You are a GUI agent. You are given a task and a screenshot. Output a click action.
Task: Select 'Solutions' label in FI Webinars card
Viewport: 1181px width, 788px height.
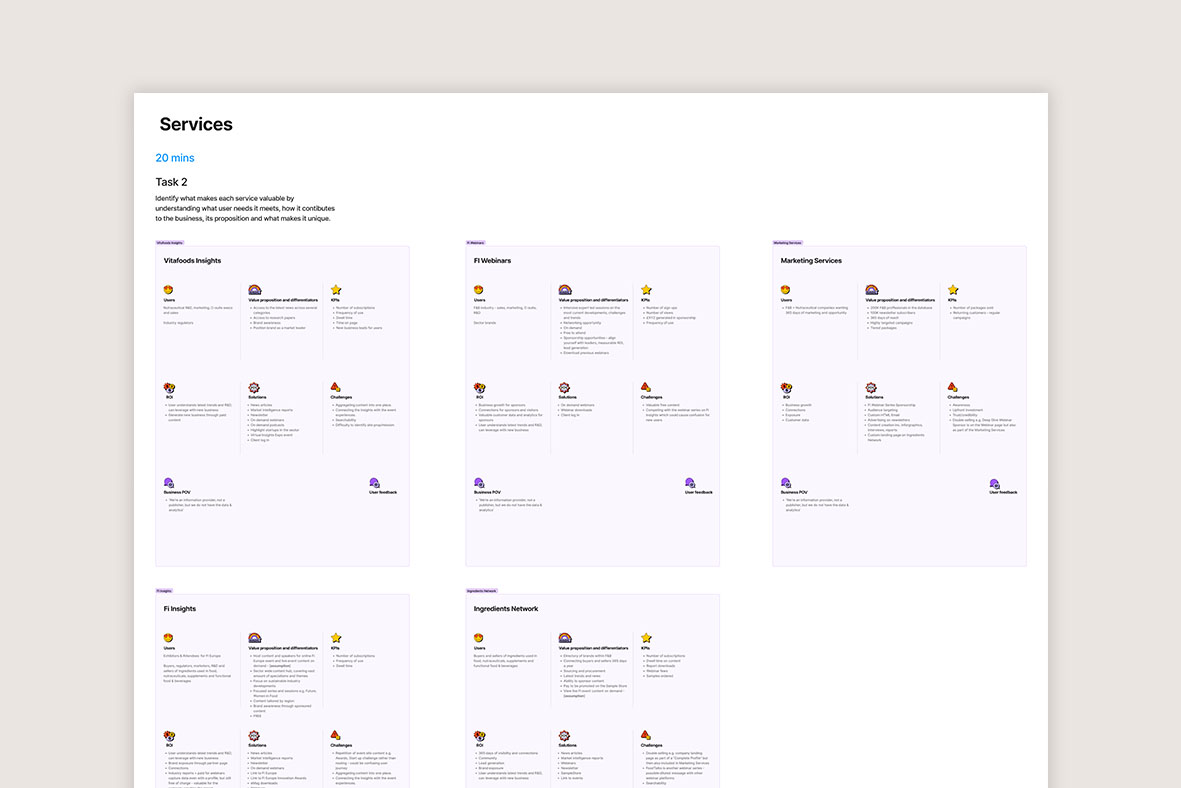pyautogui.click(x=567, y=397)
